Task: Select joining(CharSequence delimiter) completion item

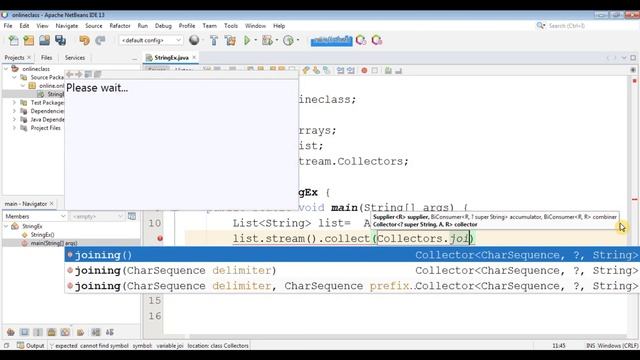Action: coord(352,270)
